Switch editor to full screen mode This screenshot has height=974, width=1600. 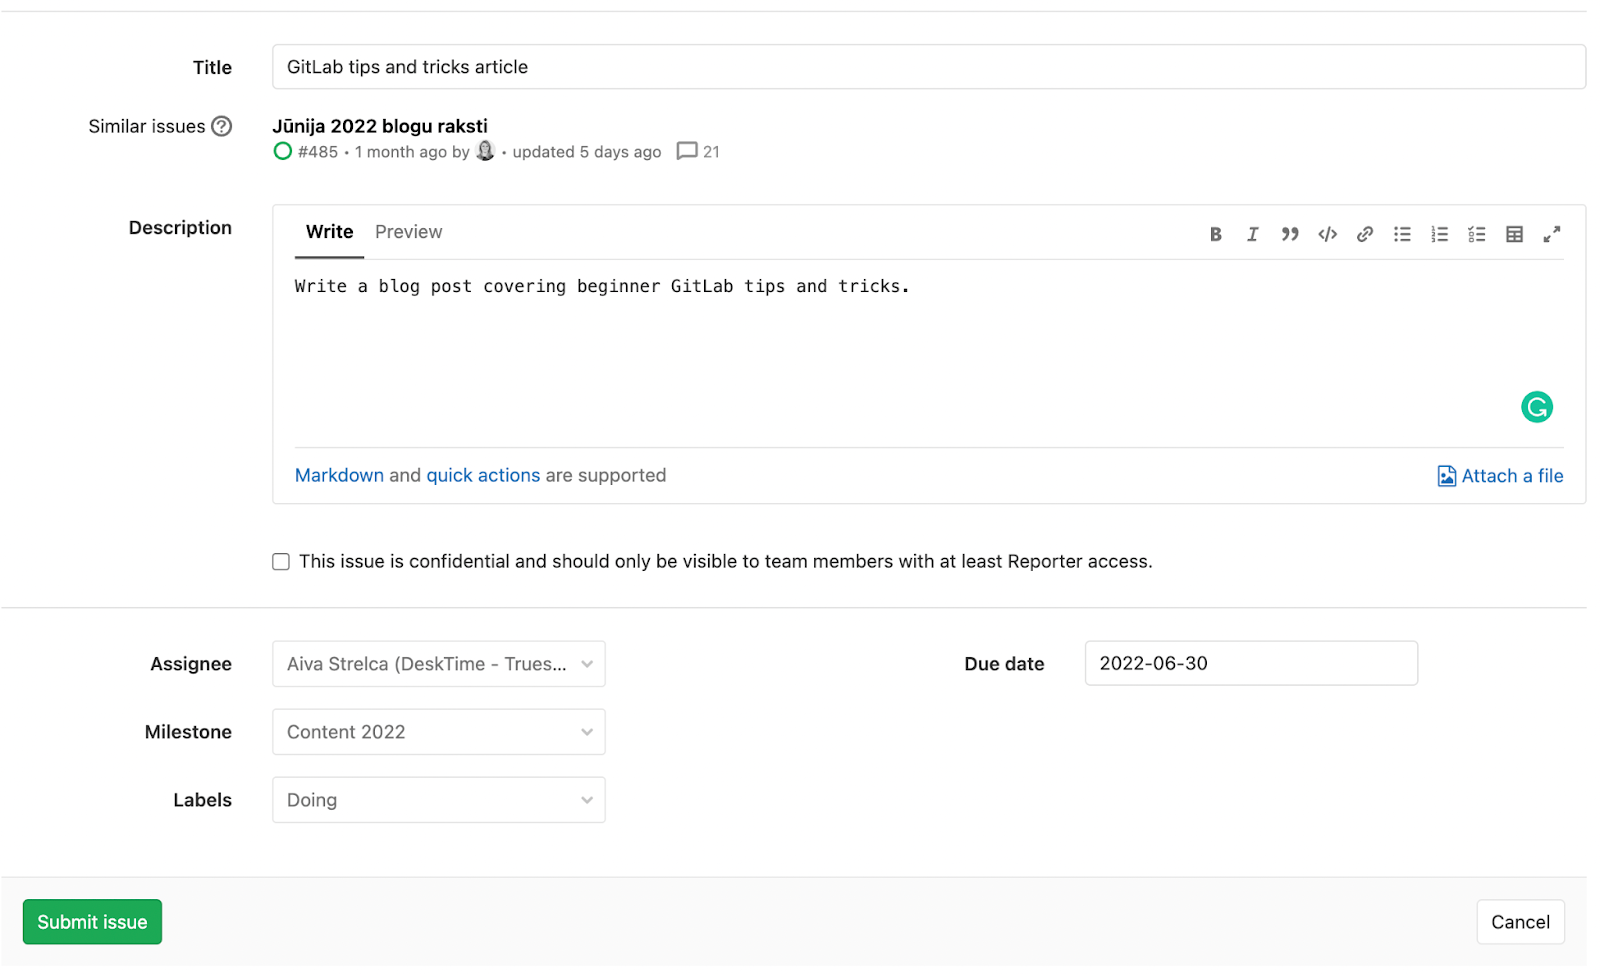coord(1551,234)
